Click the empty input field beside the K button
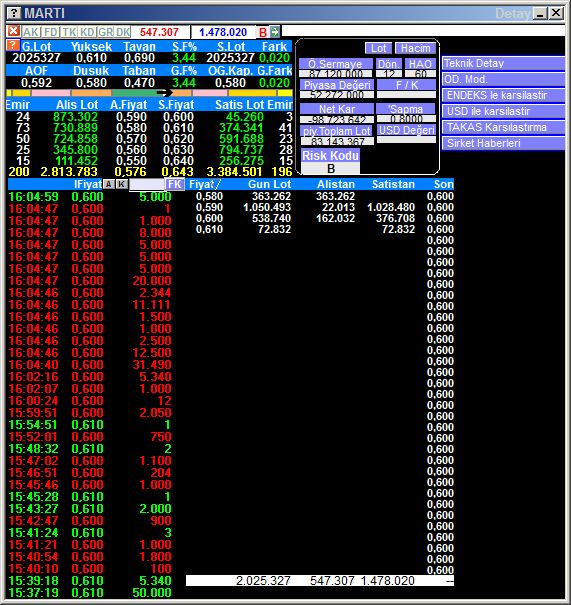 147,184
